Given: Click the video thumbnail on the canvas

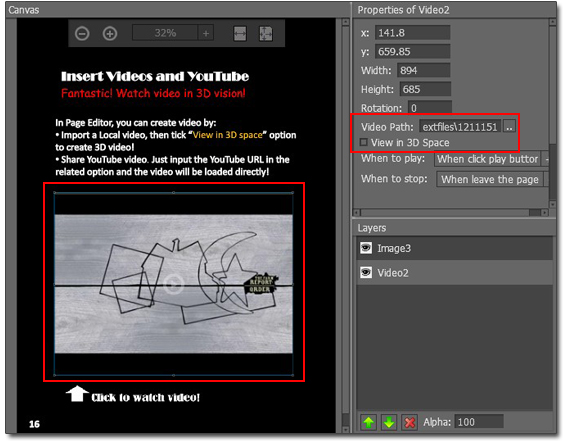Looking at the screenshot, I should pos(173,284).
